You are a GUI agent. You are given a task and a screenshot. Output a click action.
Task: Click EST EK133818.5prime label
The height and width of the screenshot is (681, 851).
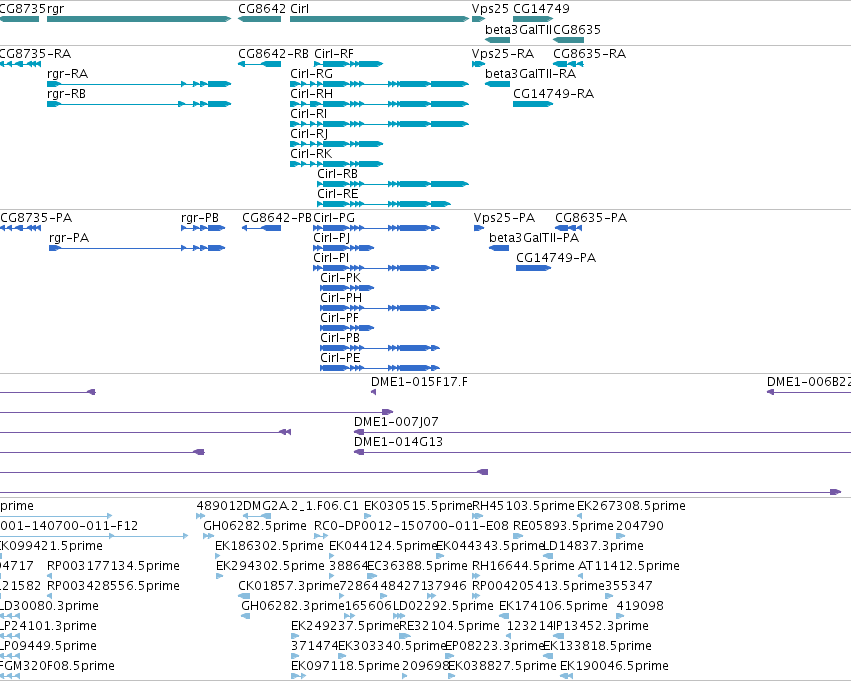click(x=597, y=647)
